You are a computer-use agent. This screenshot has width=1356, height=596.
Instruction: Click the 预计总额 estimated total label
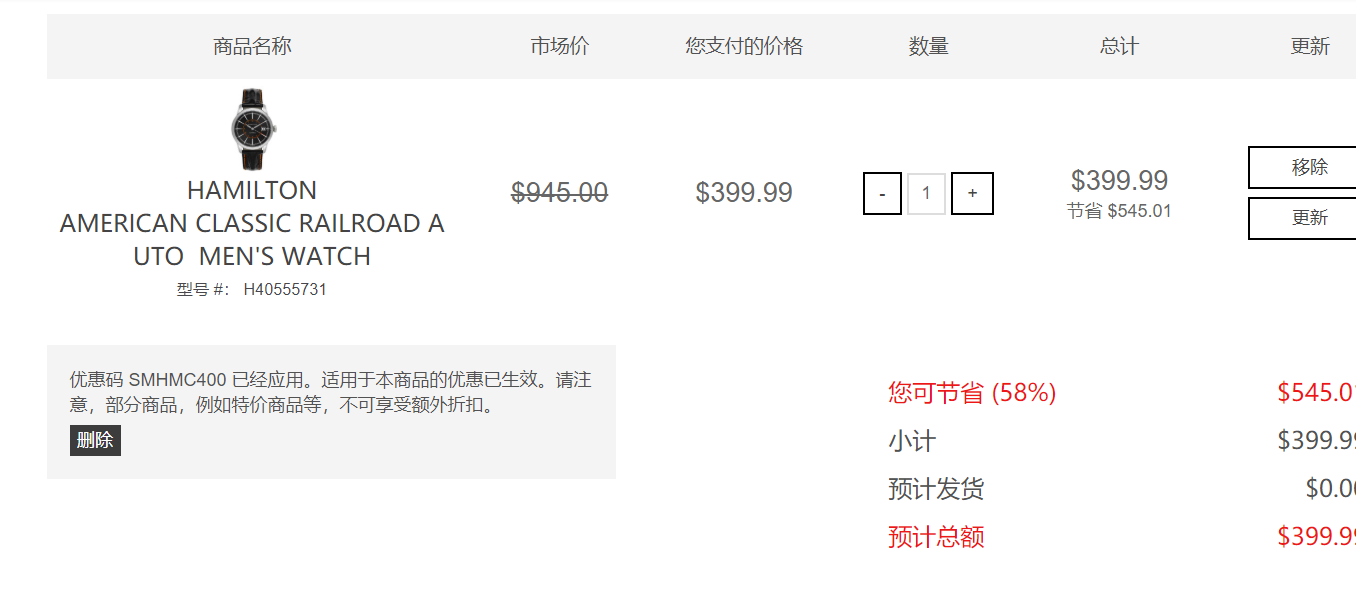[936, 537]
